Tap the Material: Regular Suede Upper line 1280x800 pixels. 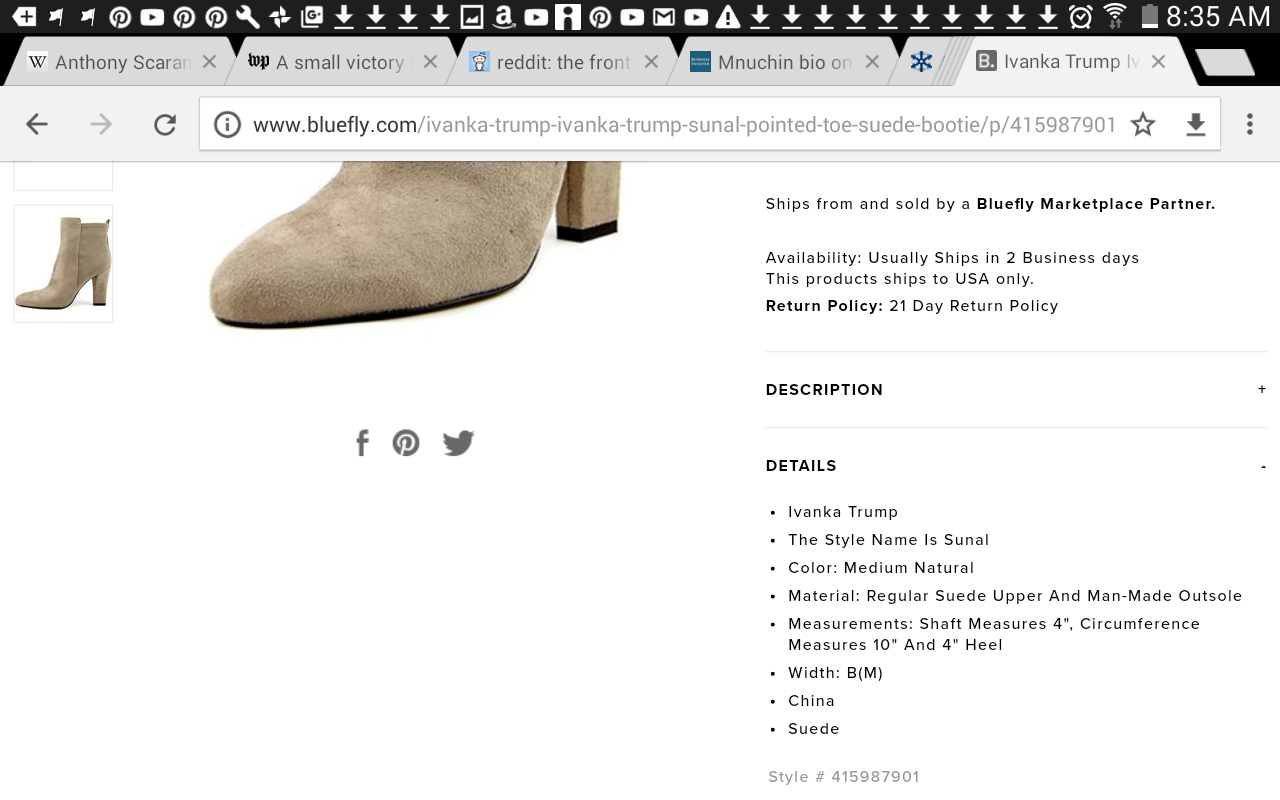point(1015,596)
